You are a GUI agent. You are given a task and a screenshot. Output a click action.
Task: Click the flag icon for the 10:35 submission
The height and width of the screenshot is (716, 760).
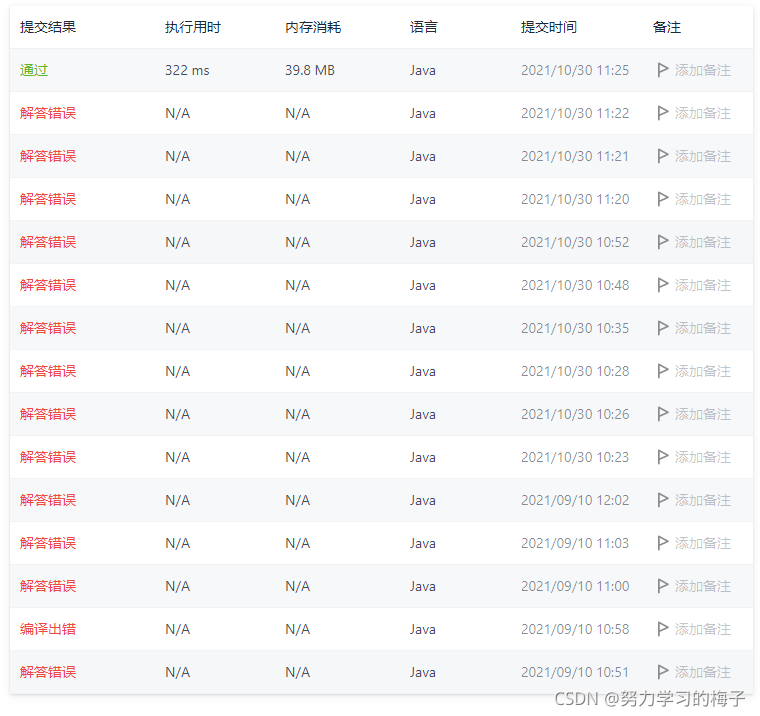pos(663,328)
